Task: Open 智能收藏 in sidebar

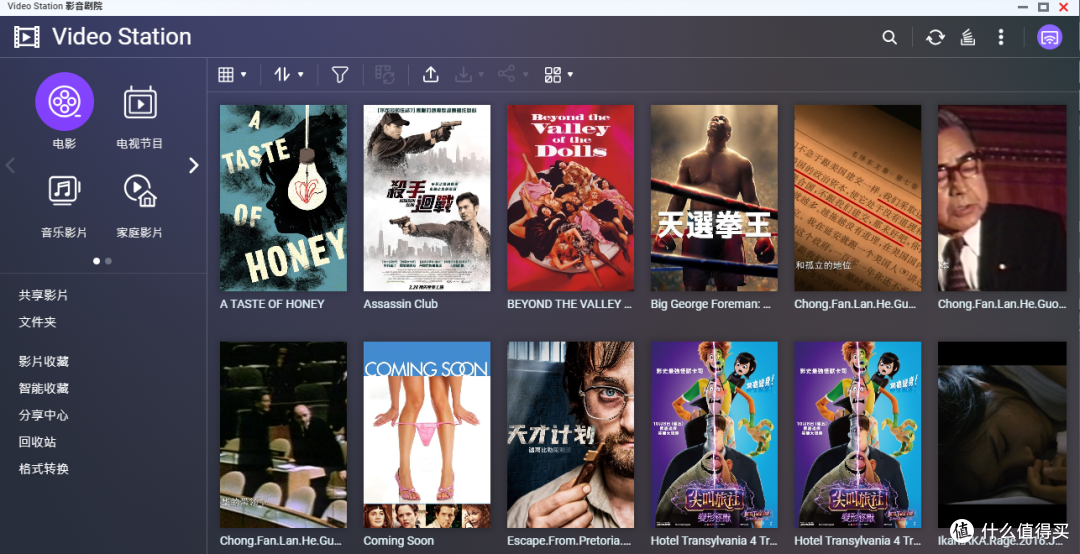Action: click(43, 388)
